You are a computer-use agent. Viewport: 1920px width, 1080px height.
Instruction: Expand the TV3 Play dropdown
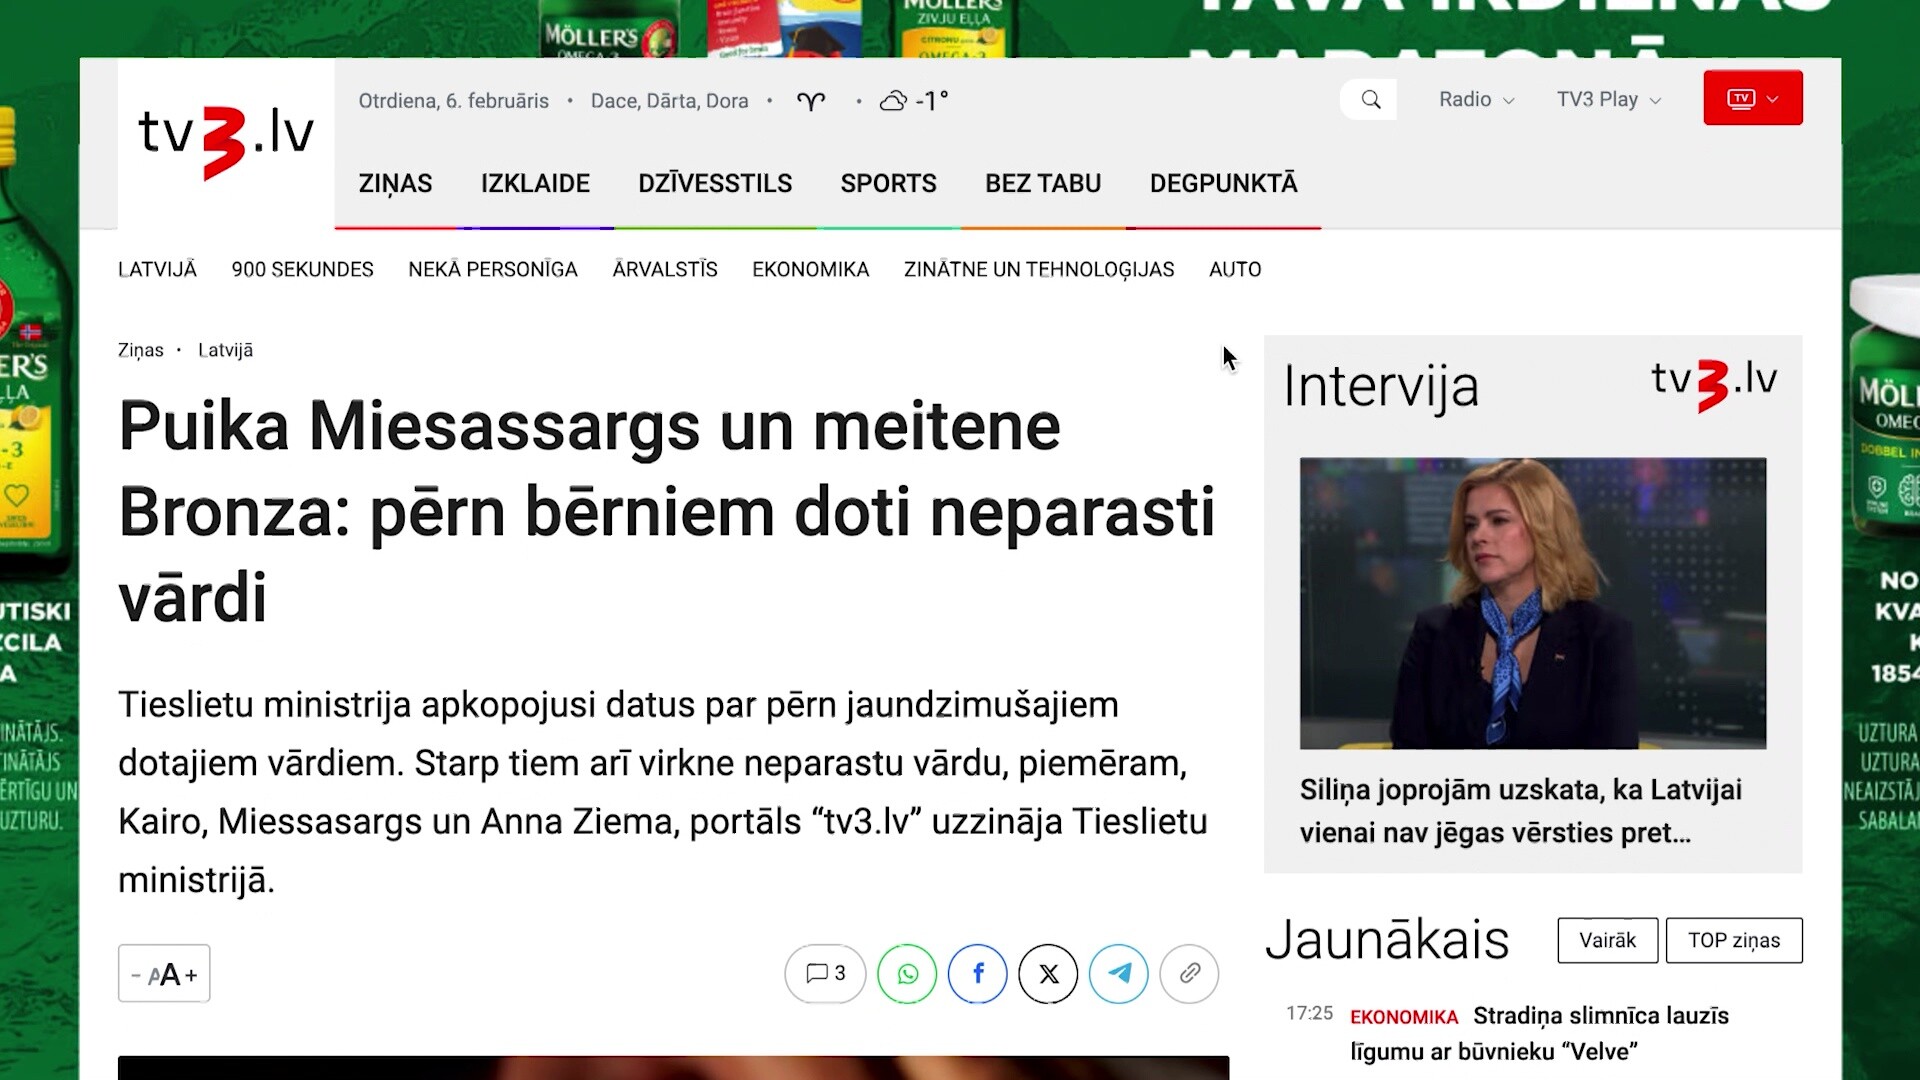(1609, 99)
